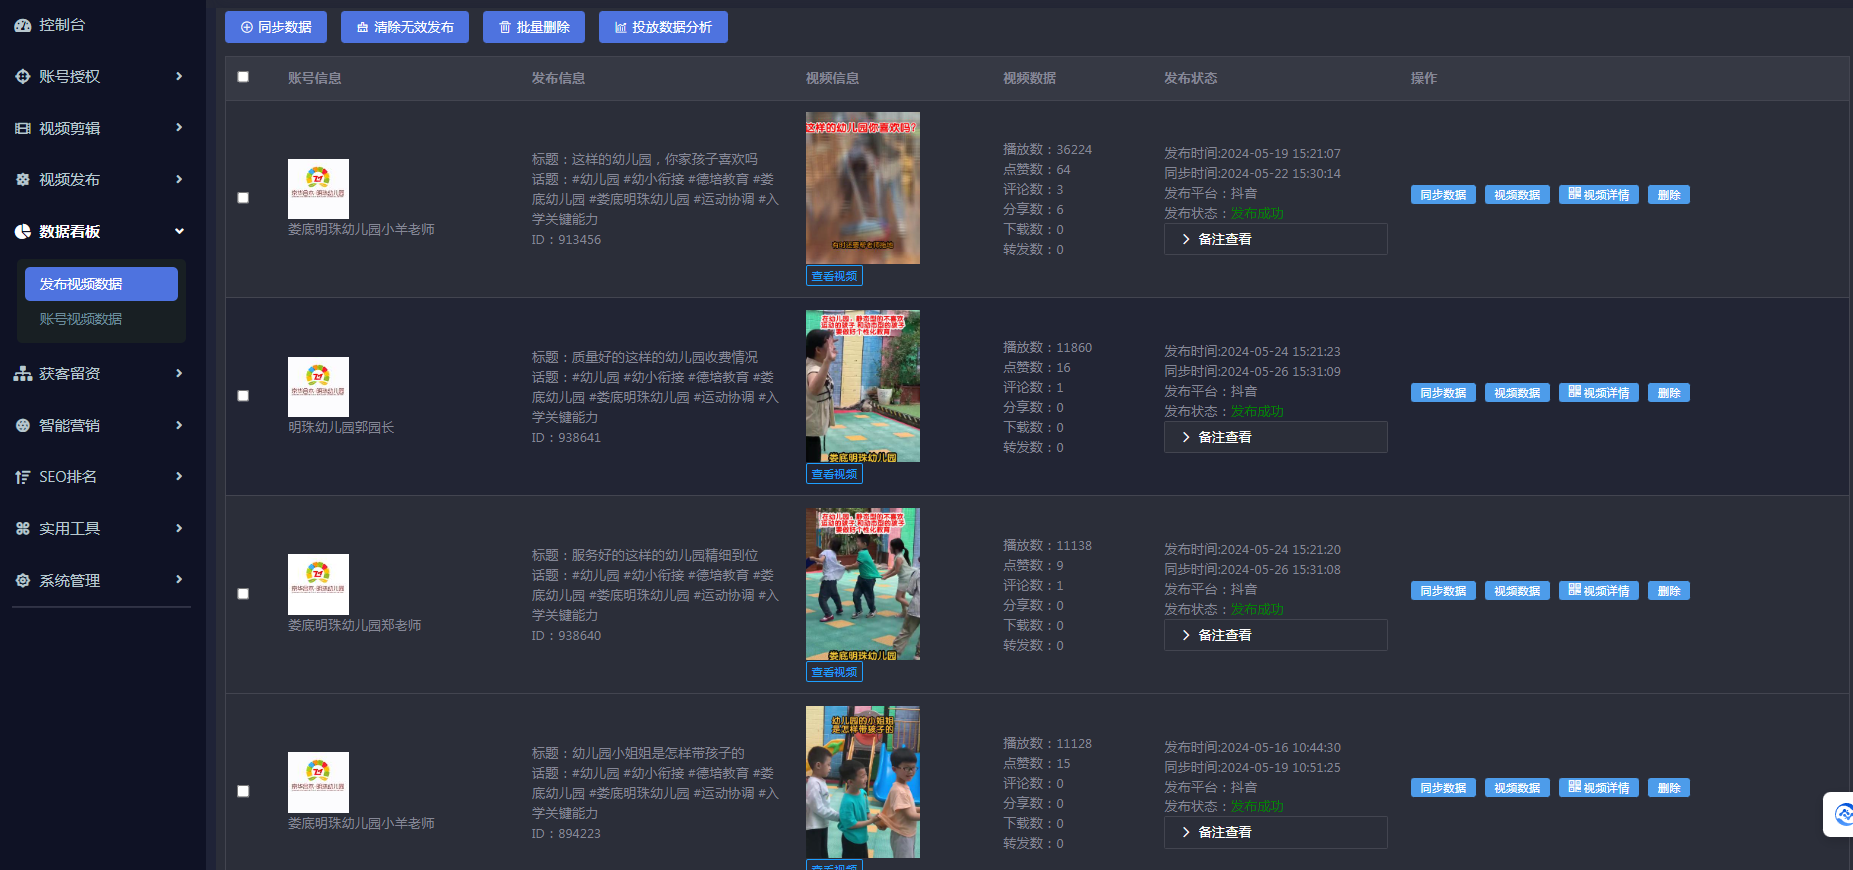
Task: Click the 视频剪辑 film icon
Action: (22, 128)
